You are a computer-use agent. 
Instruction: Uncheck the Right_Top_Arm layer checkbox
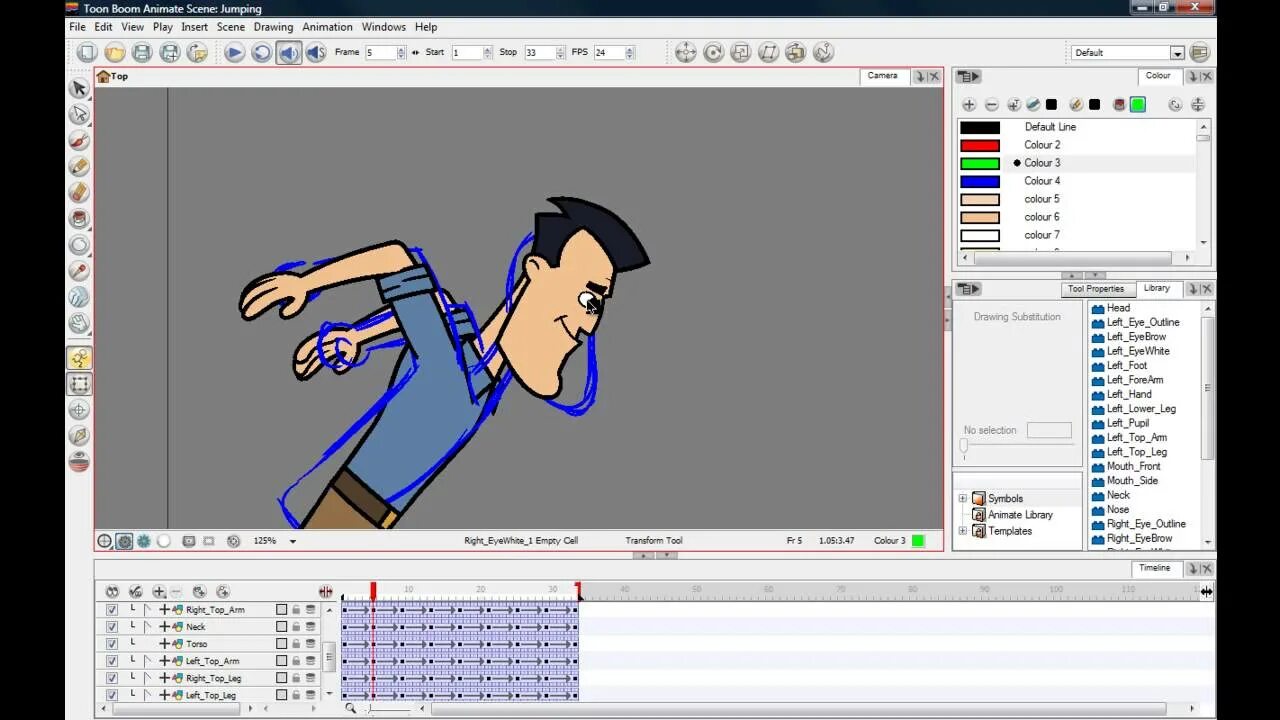click(x=112, y=609)
